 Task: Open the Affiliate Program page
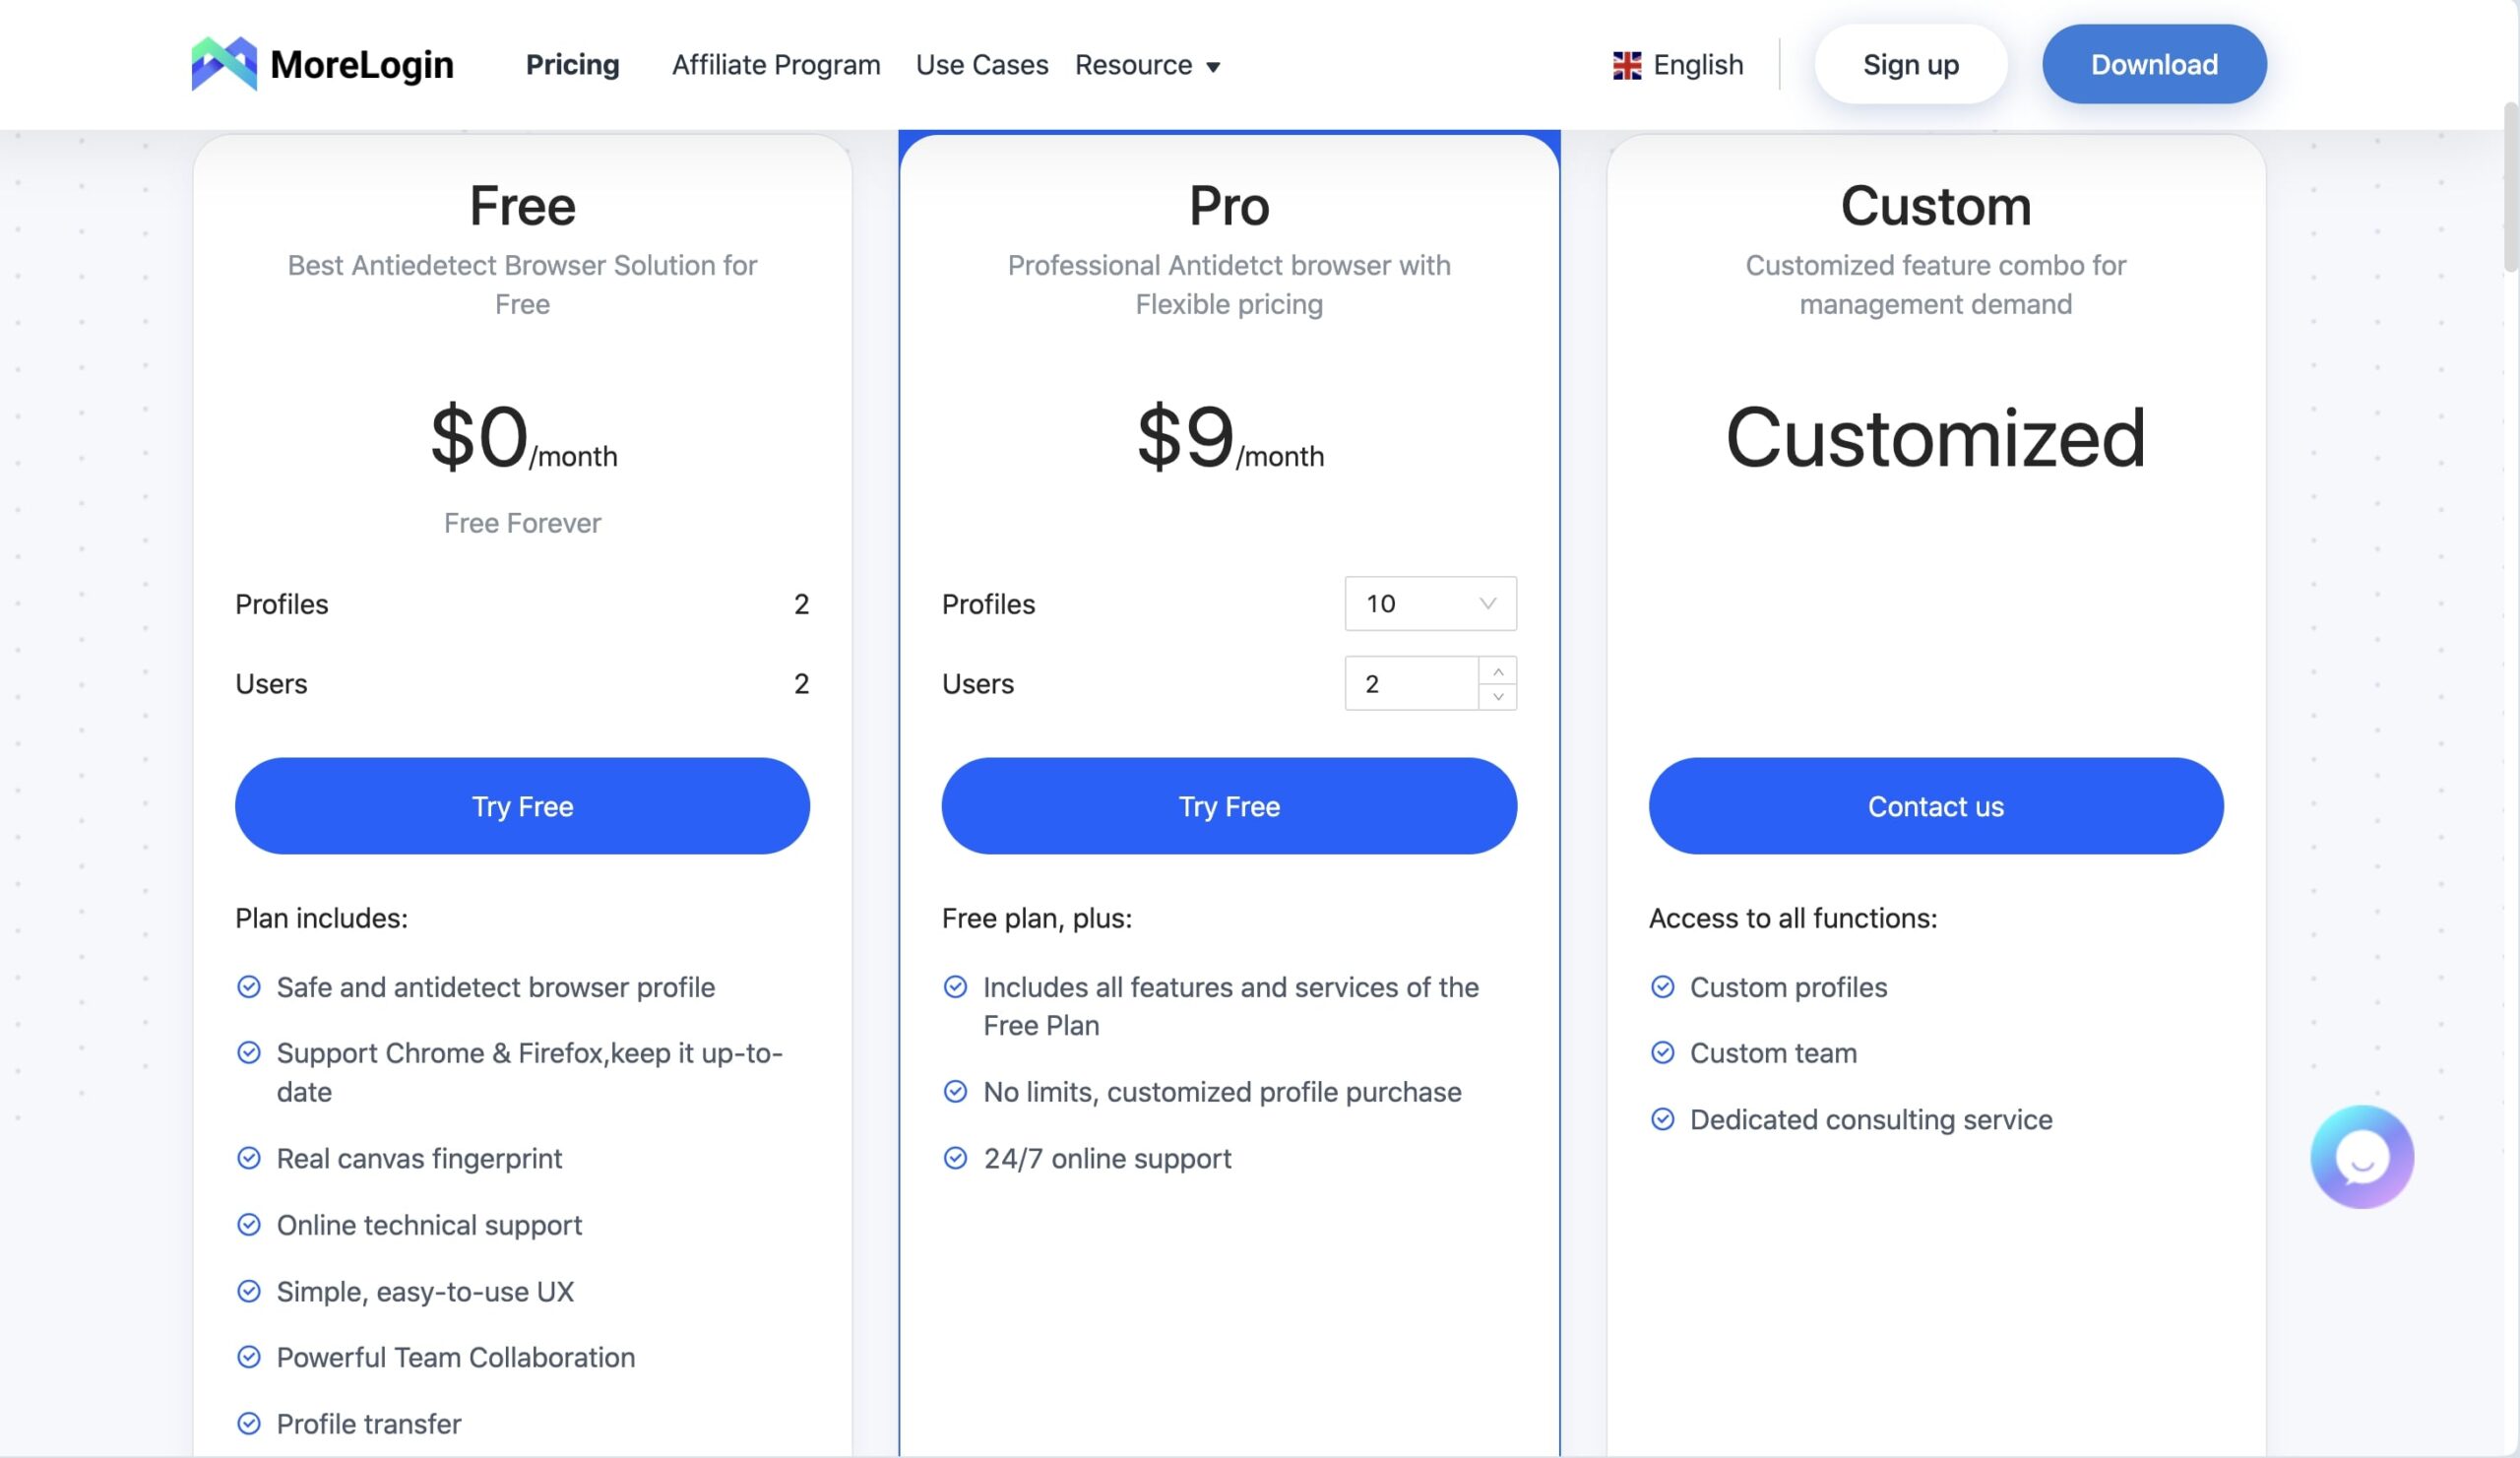776,65
